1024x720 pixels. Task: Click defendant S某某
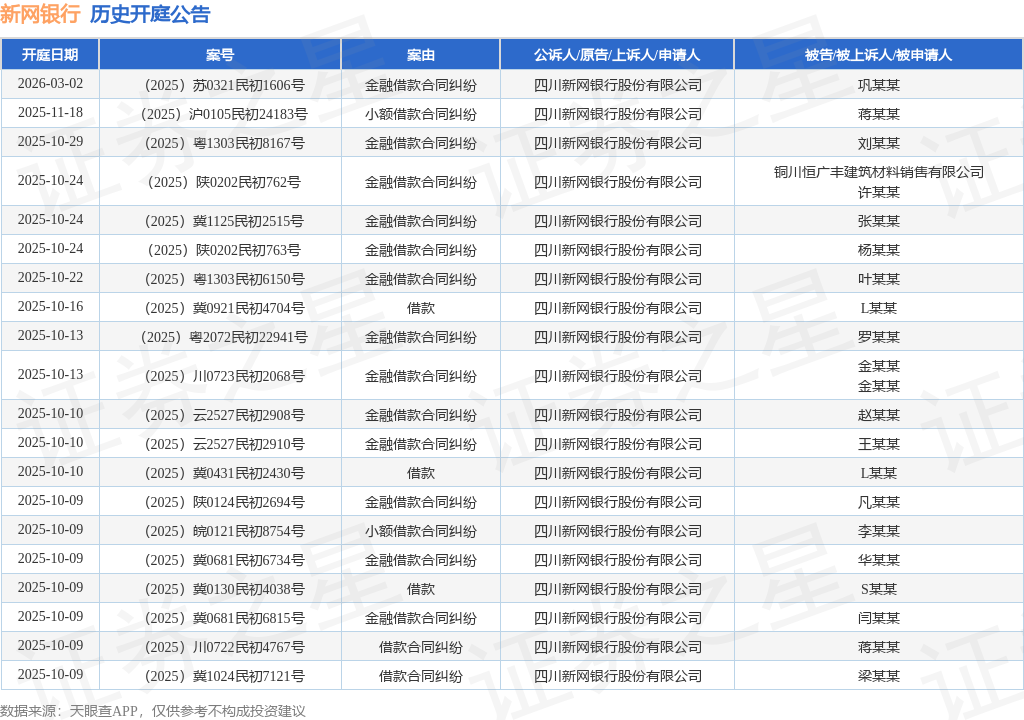point(878,589)
